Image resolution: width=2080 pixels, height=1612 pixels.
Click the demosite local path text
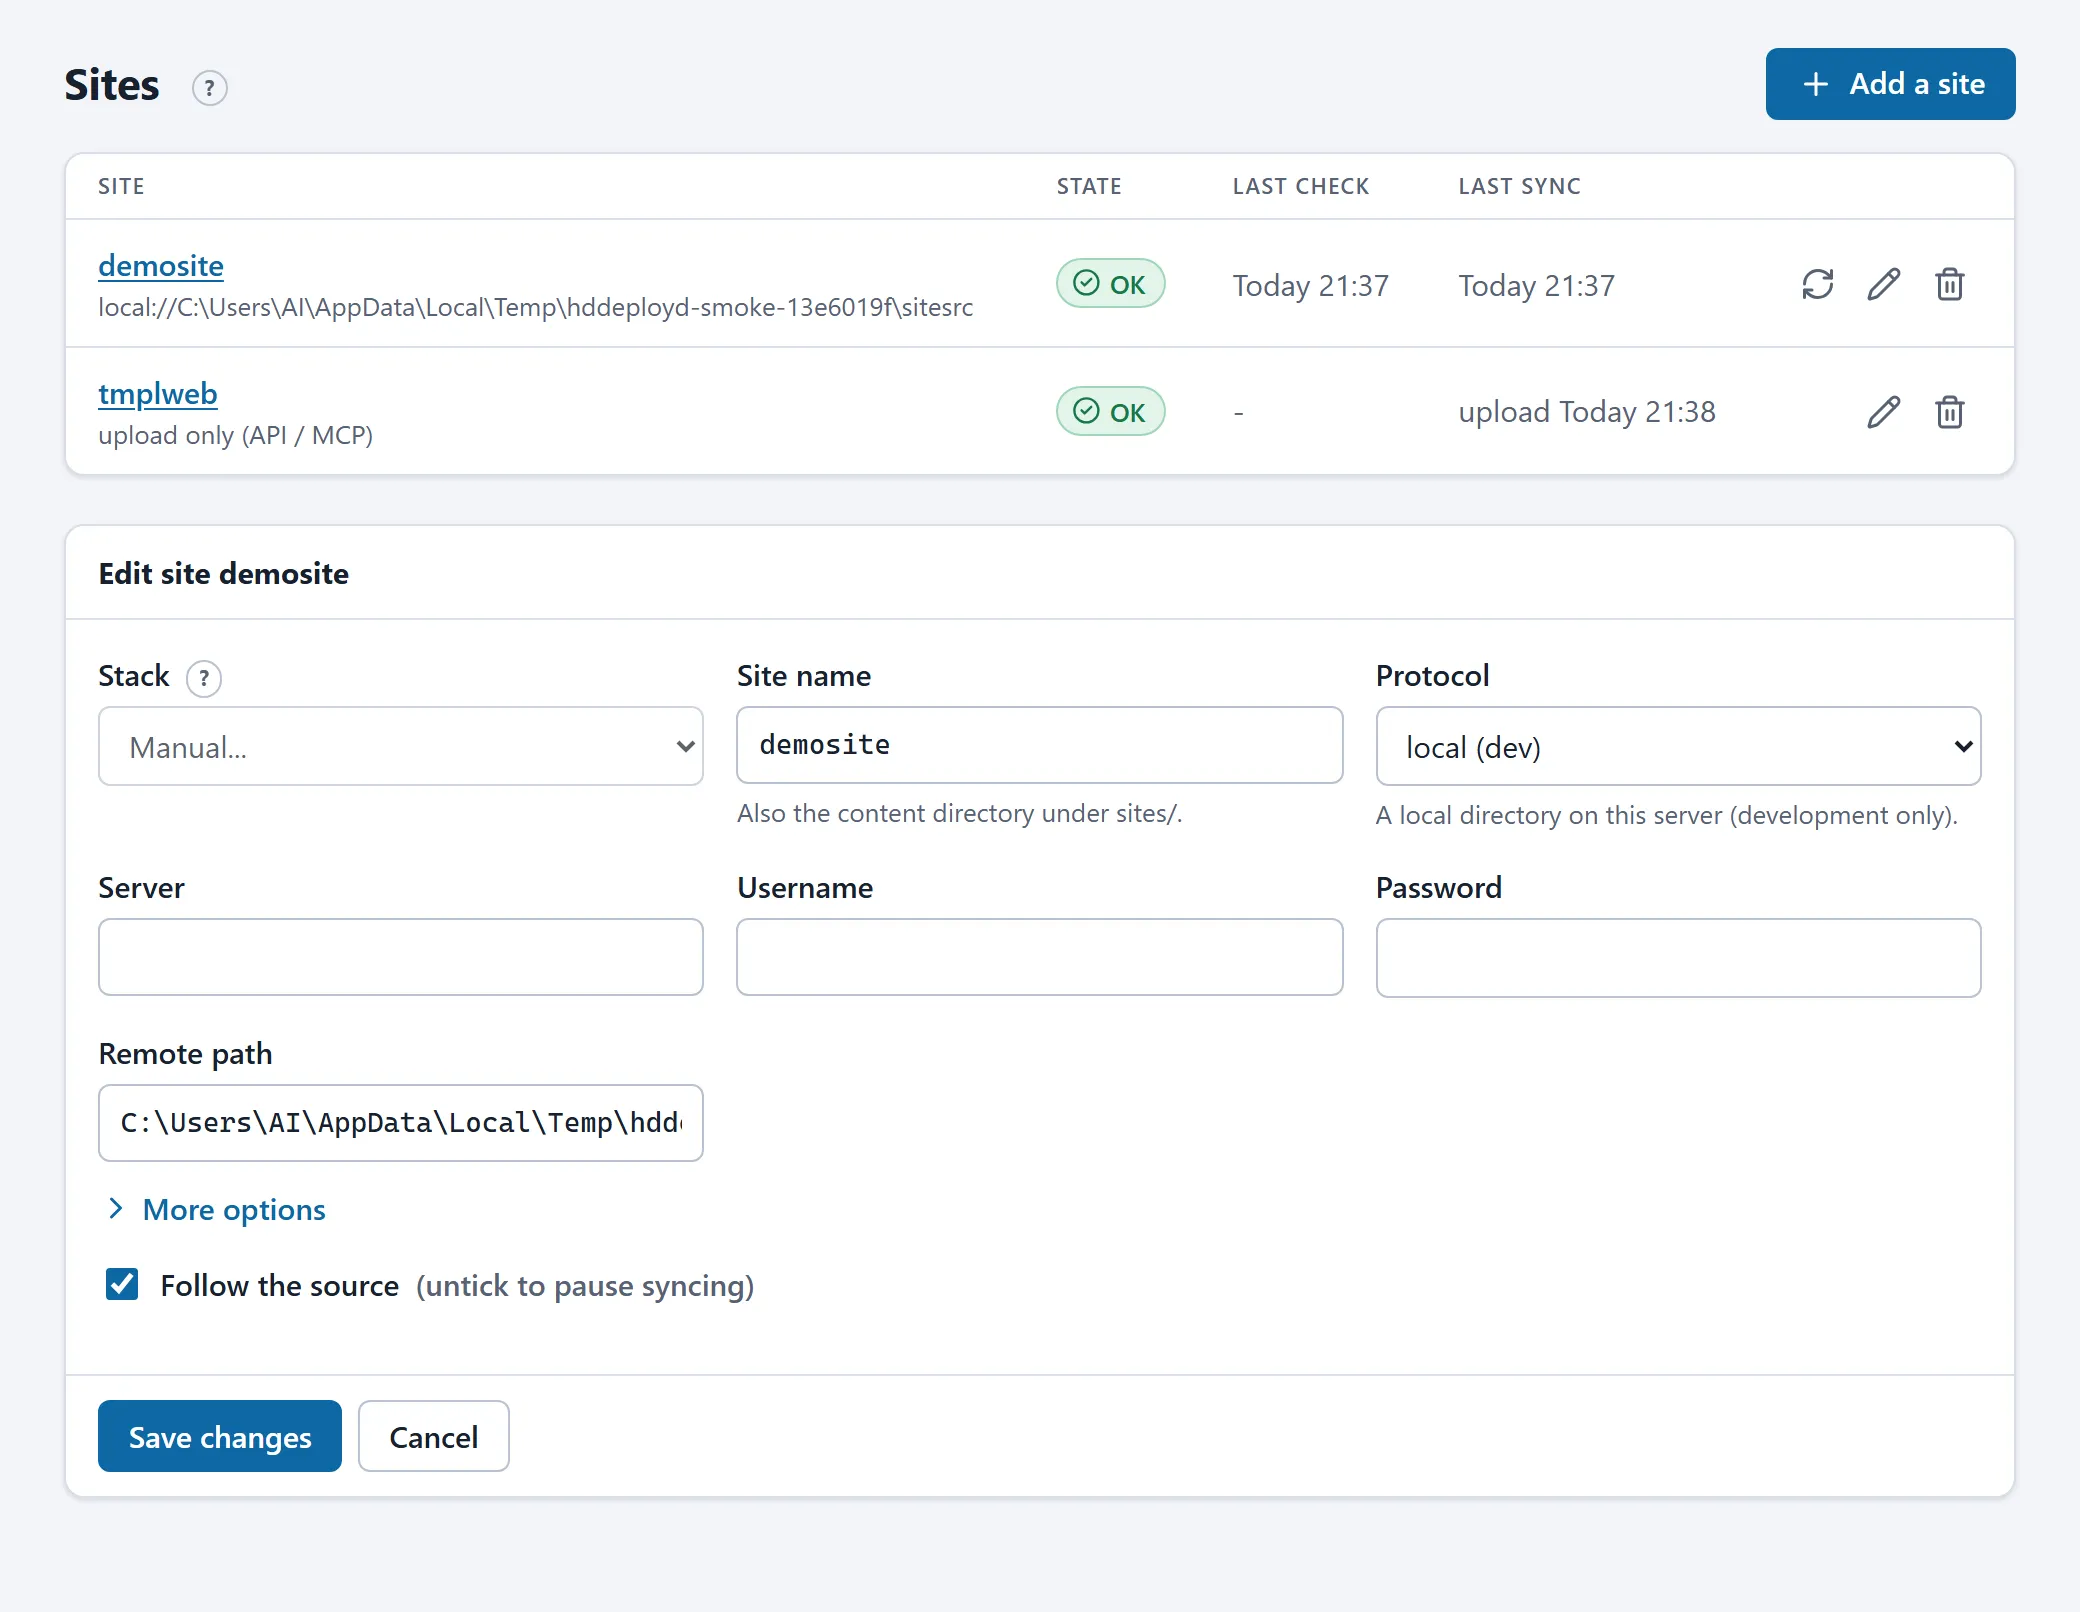536,307
